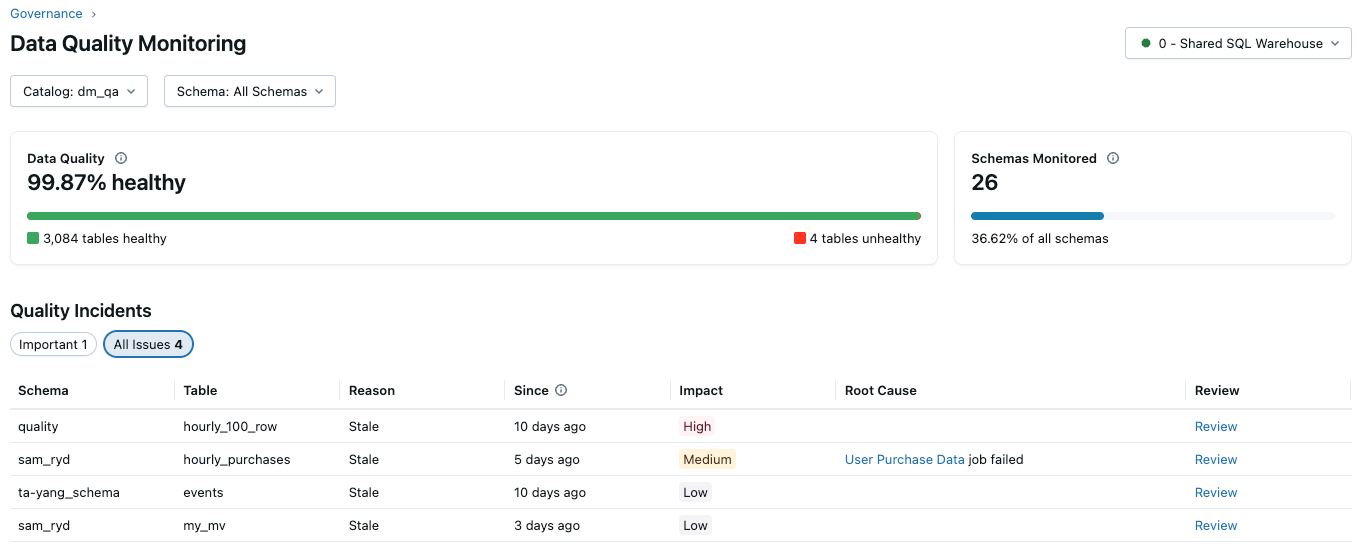This screenshot has width=1357, height=550.
Task: Open the Catalog: dm_qa dropdown
Action: tap(79, 91)
